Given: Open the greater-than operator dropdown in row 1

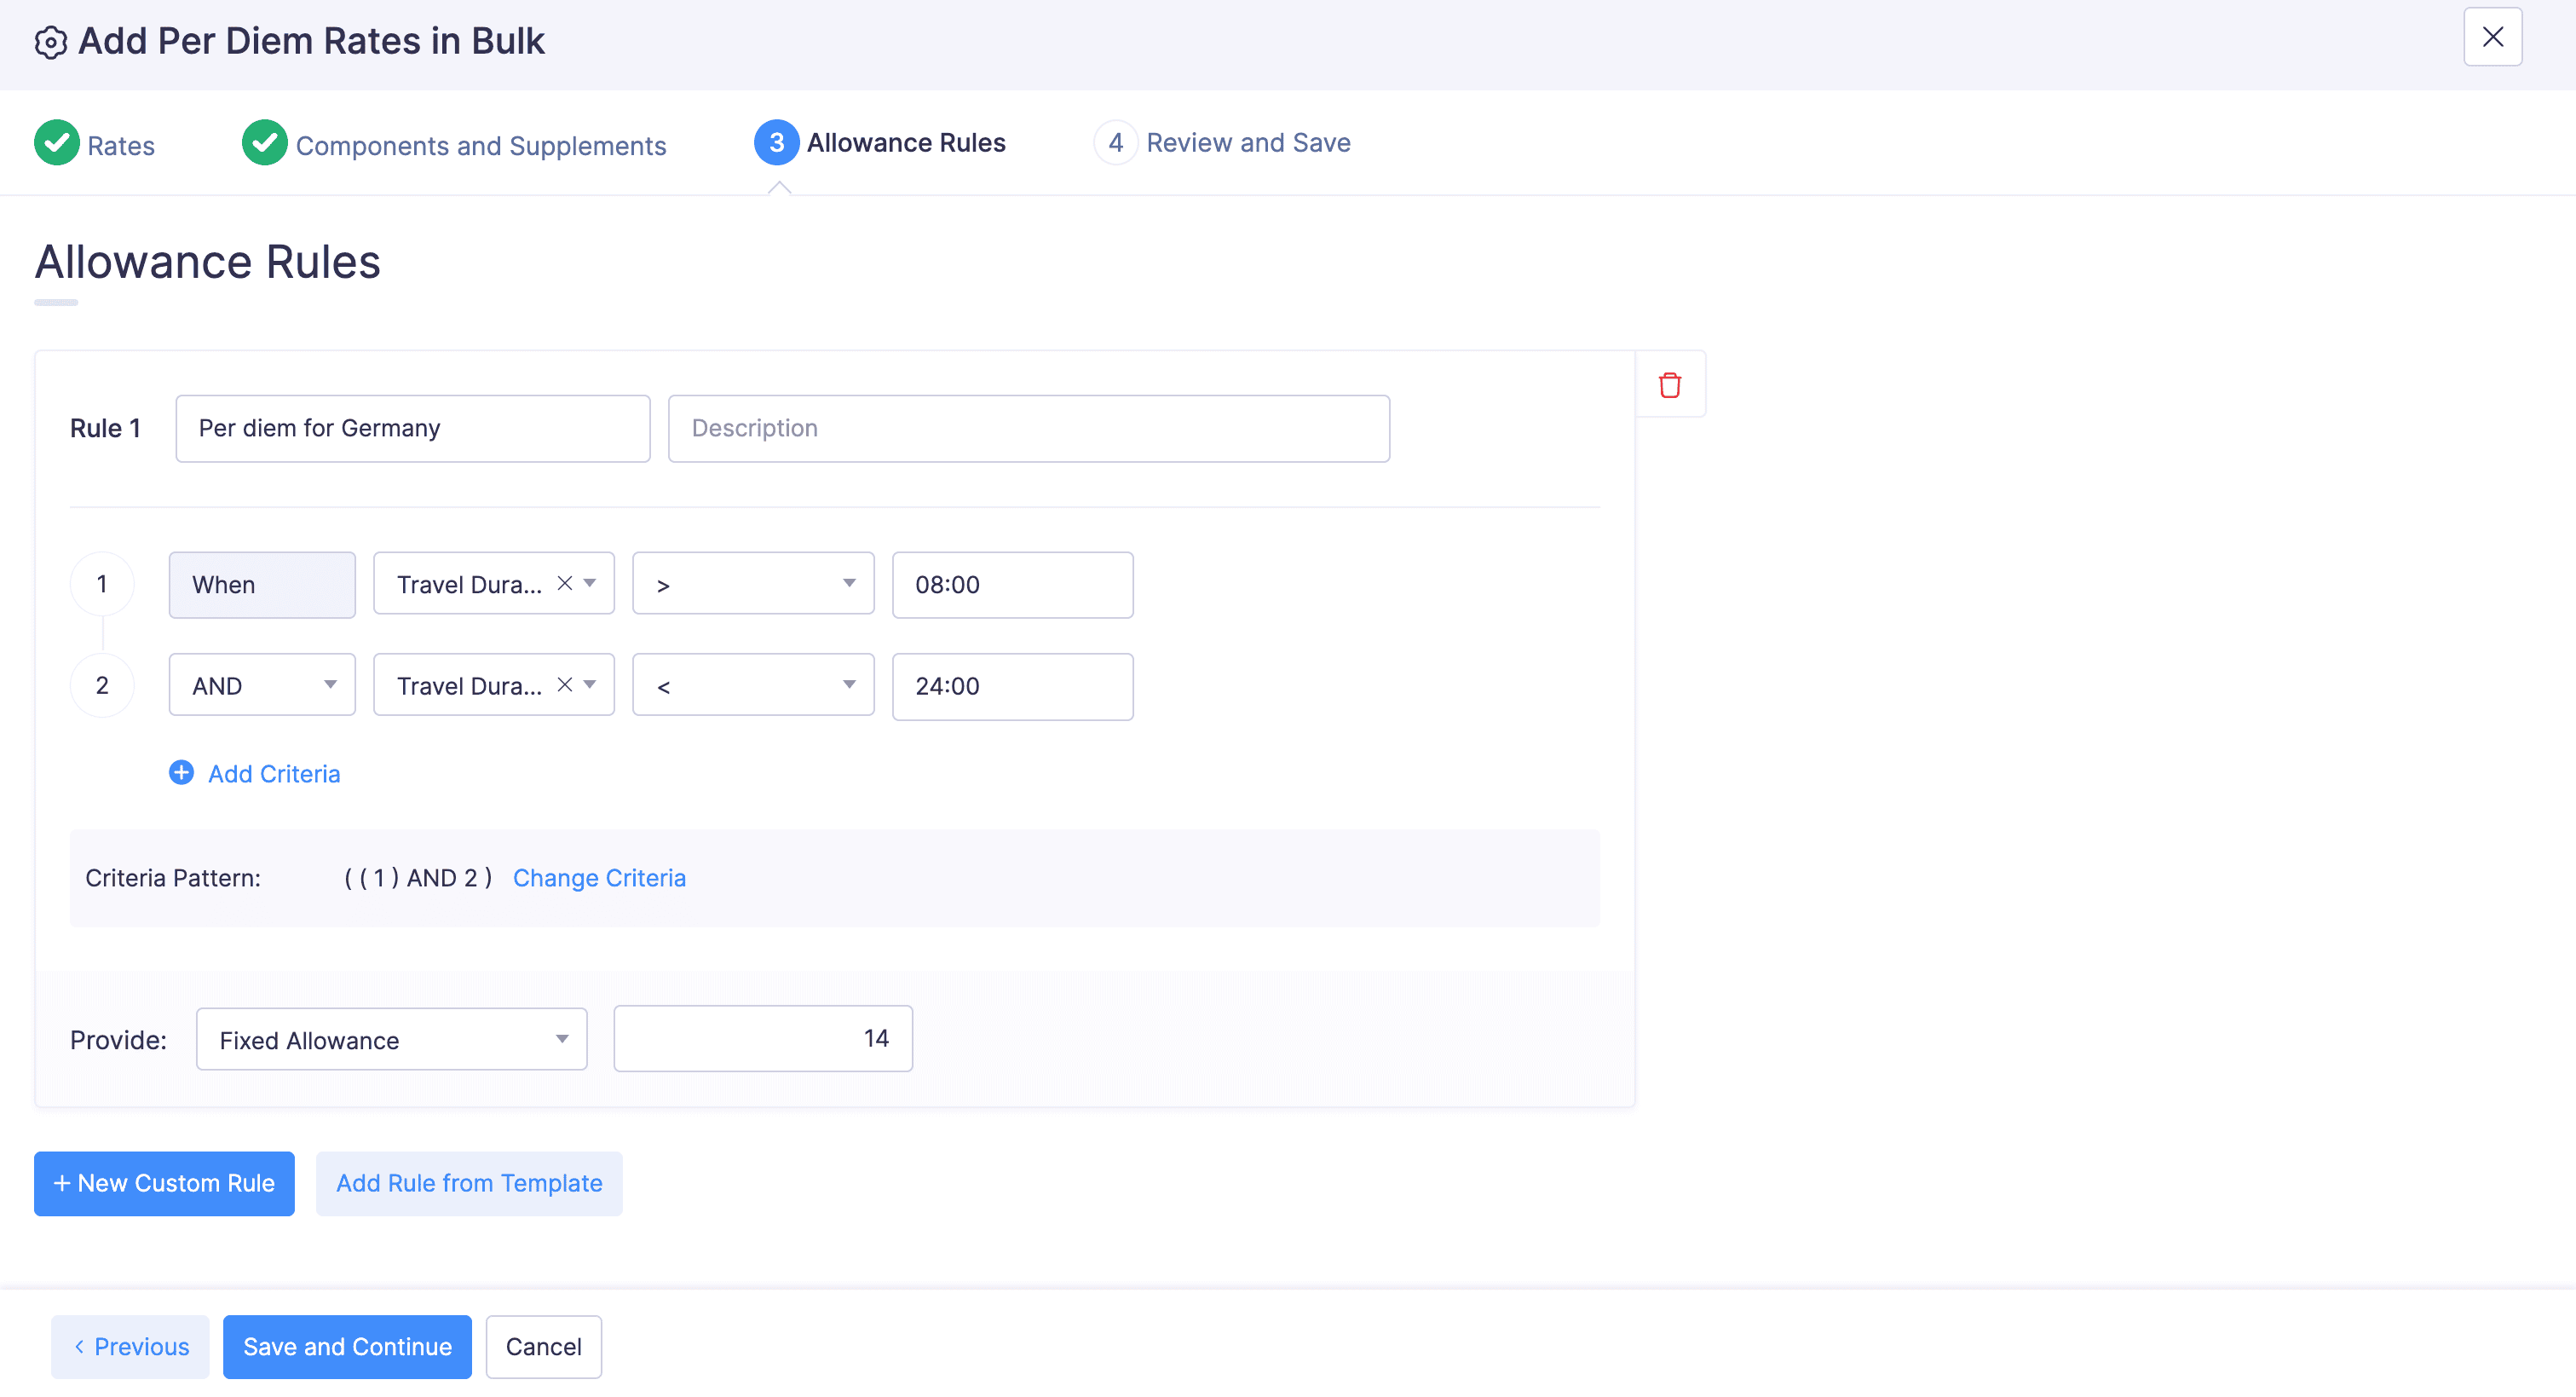Looking at the screenshot, I should [x=752, y=584].
